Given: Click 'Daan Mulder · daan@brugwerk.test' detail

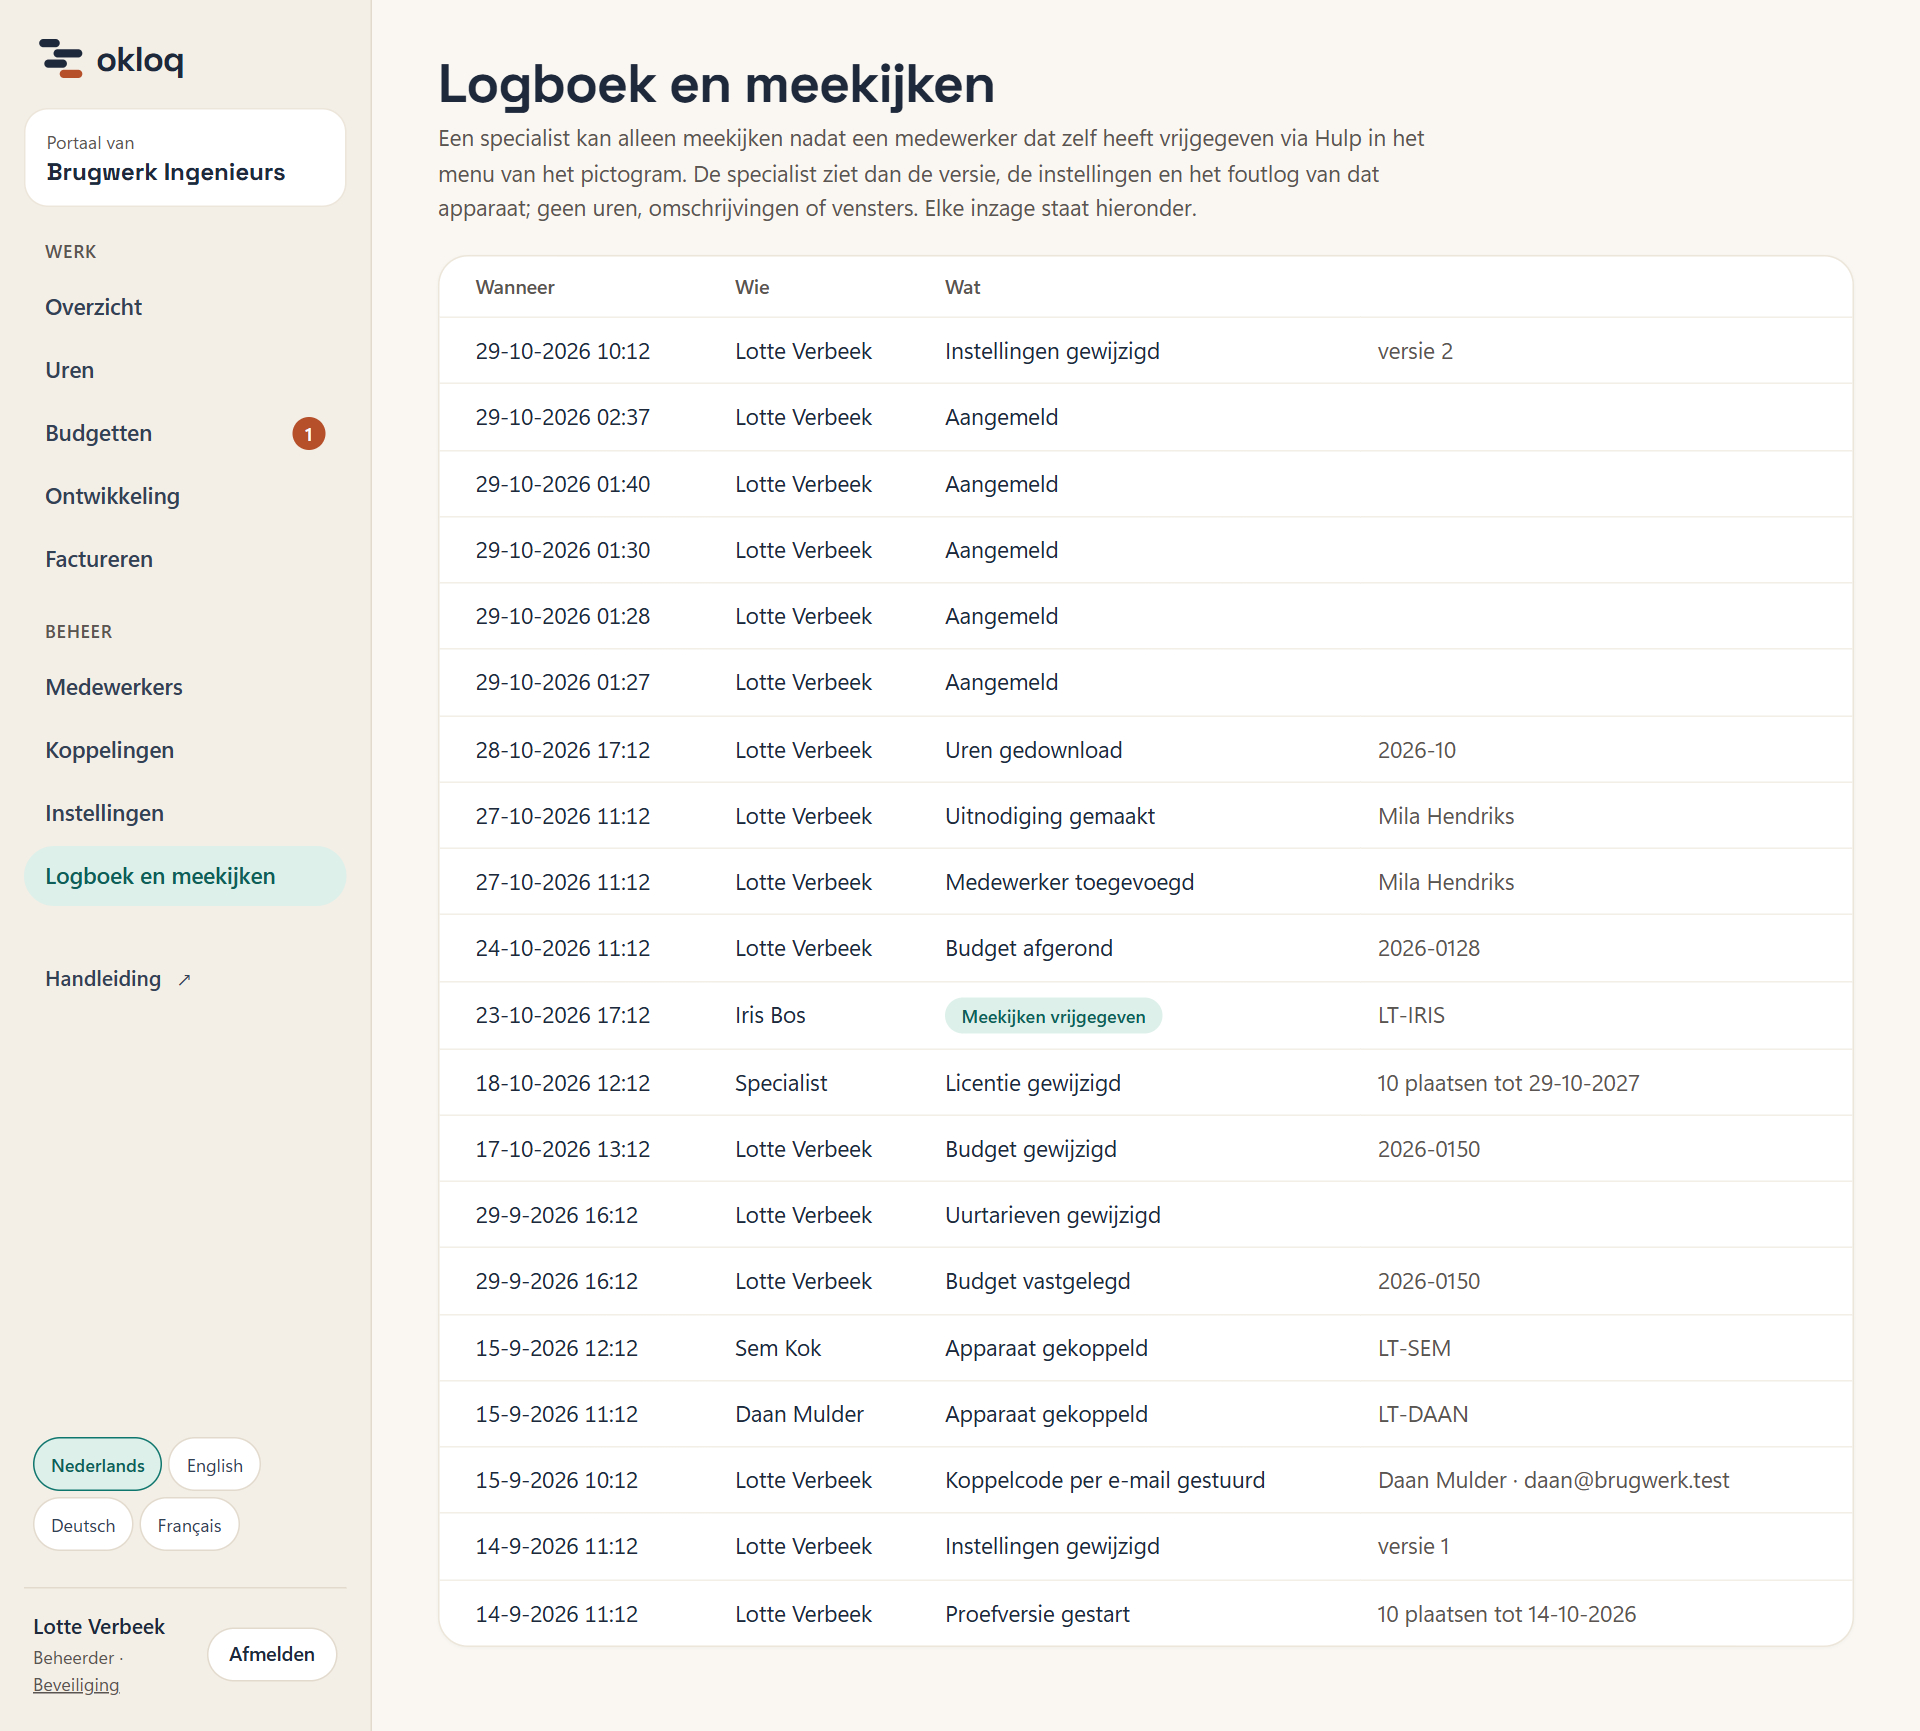Looking at the screenshot, I should pos(1553,1480).
